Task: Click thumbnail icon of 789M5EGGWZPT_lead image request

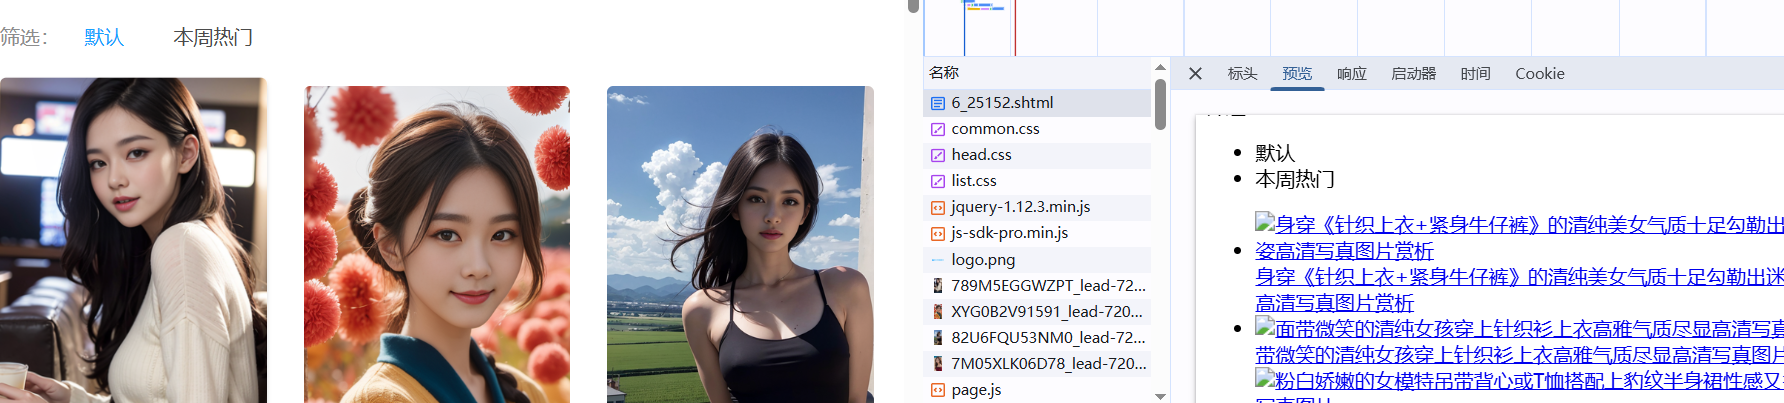Action: tap(938, 286)
